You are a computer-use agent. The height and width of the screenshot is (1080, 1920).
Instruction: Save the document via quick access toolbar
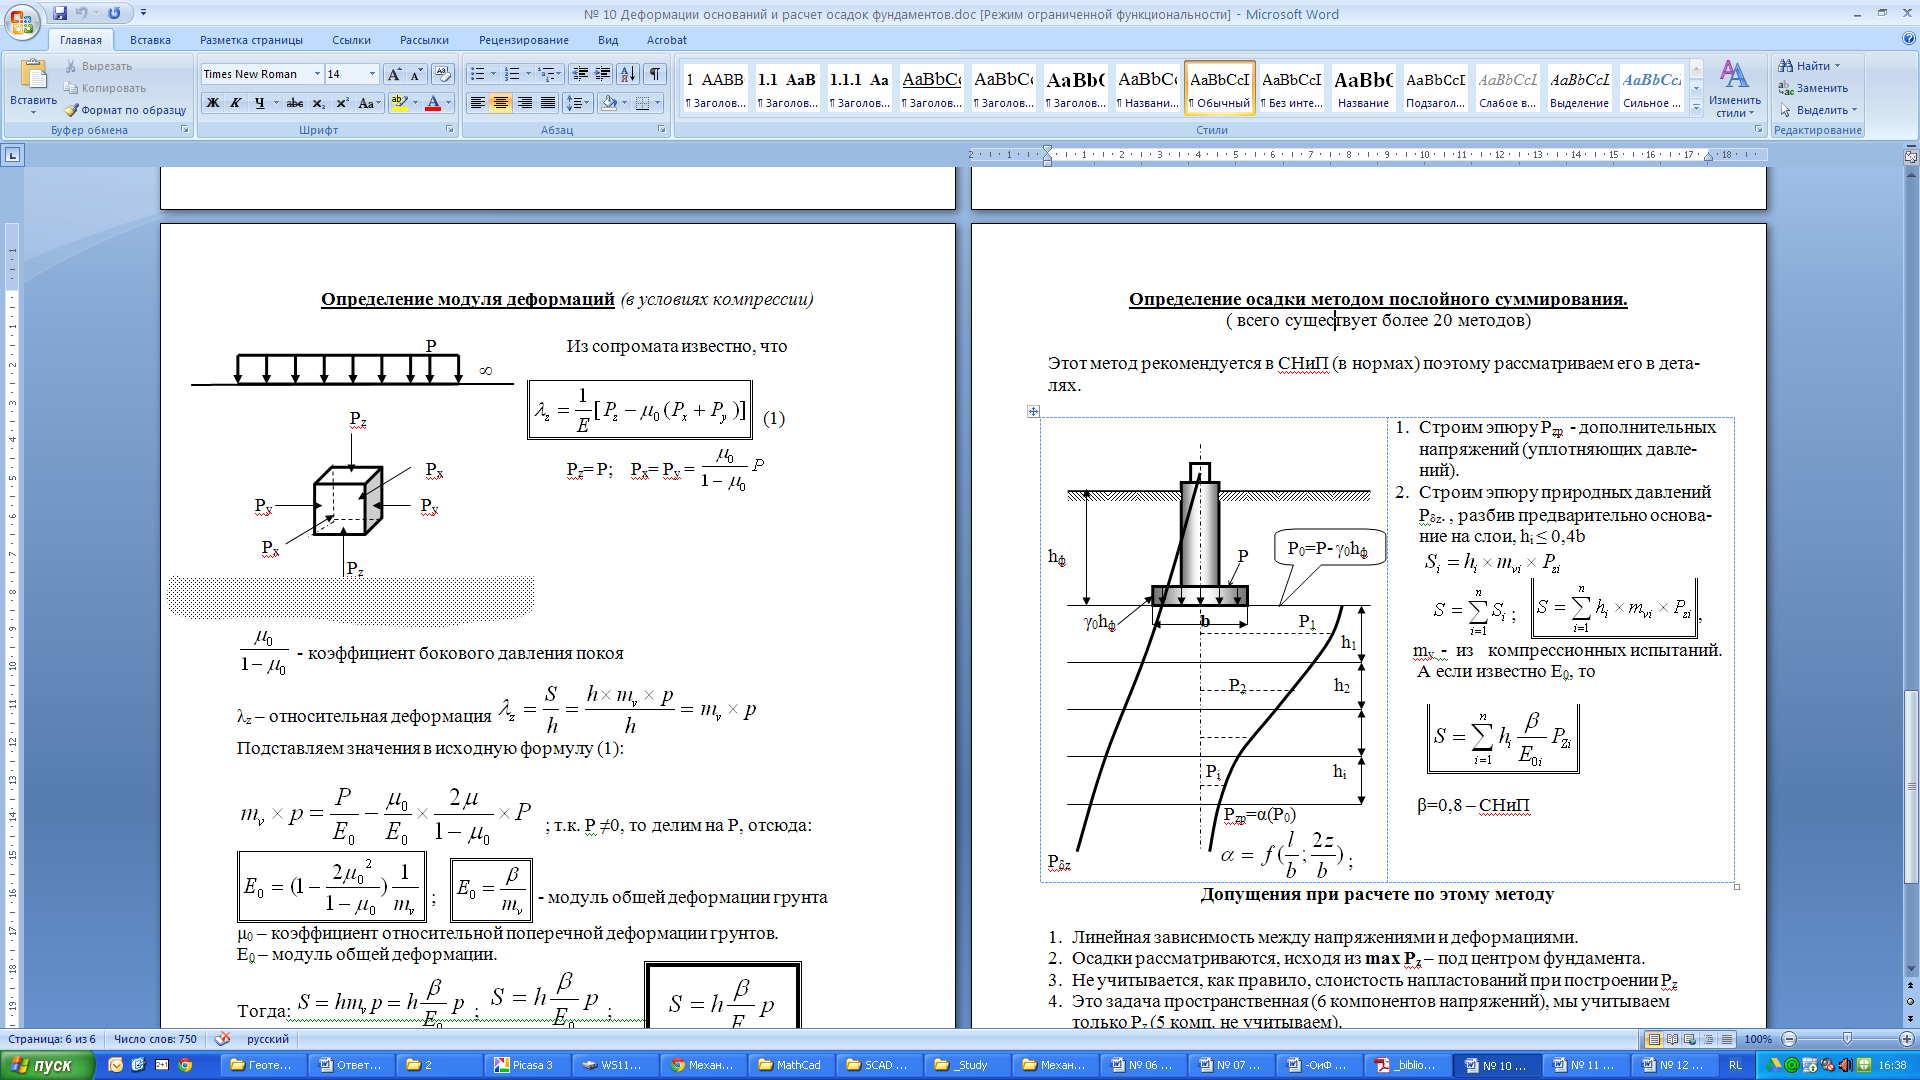pyautogui.click(x=60, y=14)
